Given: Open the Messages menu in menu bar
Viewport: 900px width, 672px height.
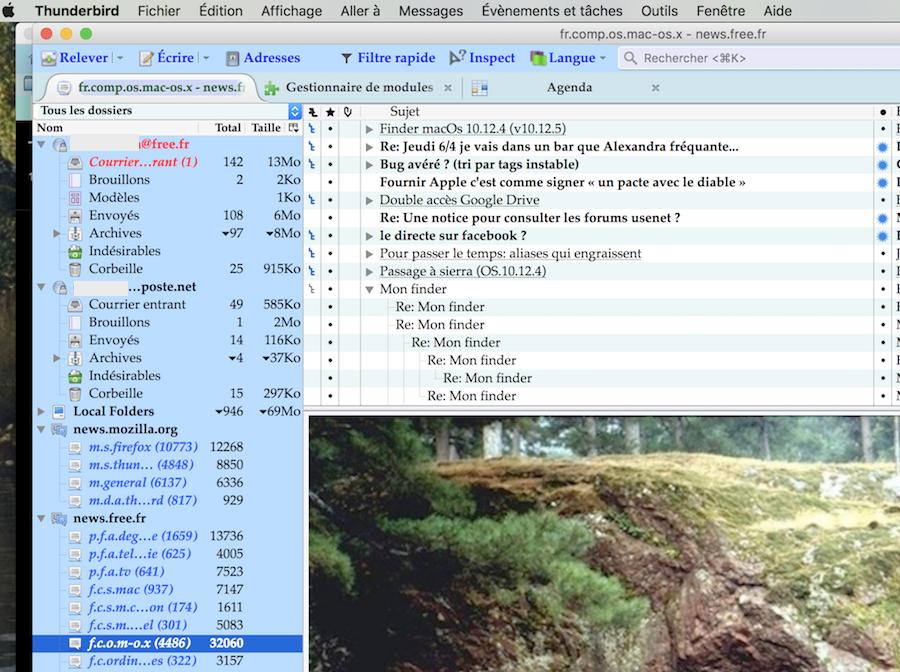Looking at the screenshot, I should coord(430,11).
